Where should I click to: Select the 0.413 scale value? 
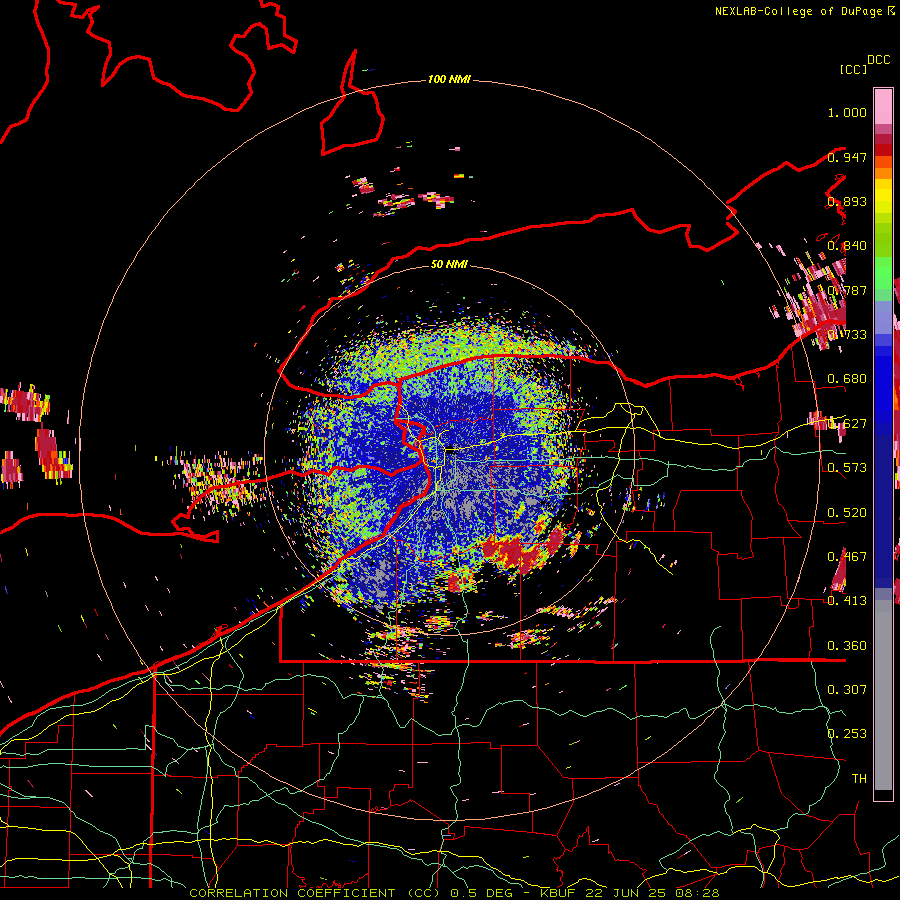(x=847, y=601)
